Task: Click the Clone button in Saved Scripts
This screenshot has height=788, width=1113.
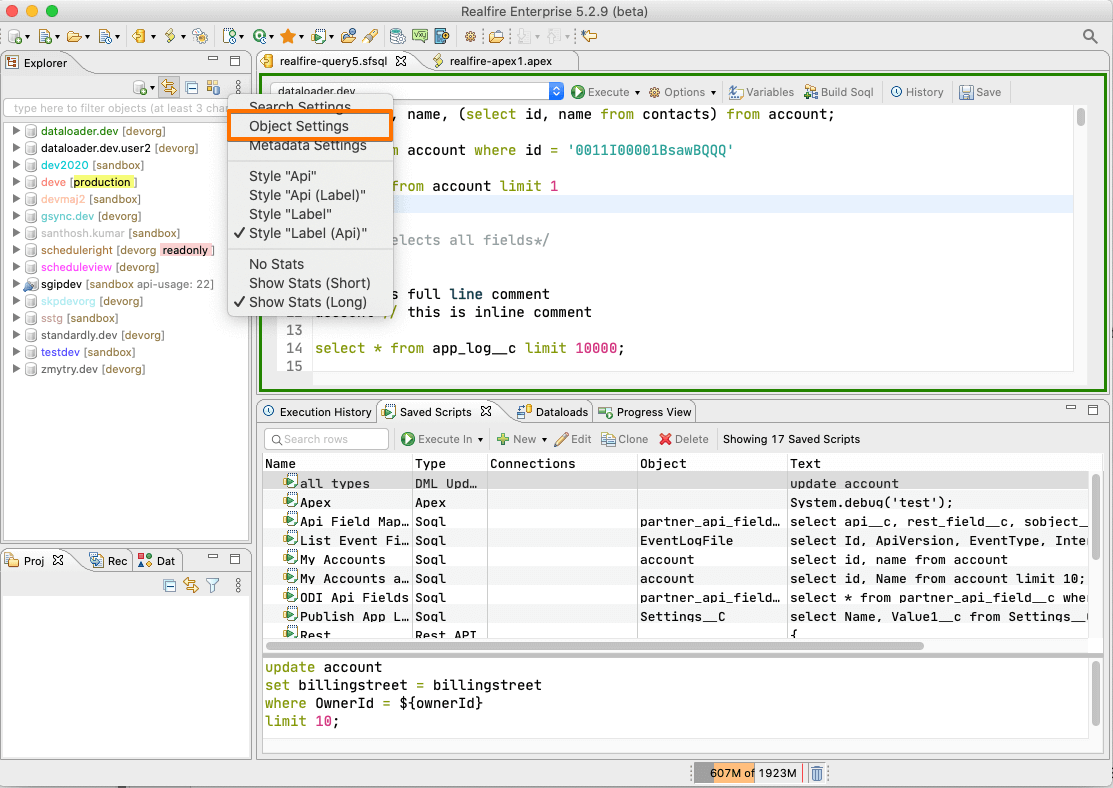Action: 625,439
